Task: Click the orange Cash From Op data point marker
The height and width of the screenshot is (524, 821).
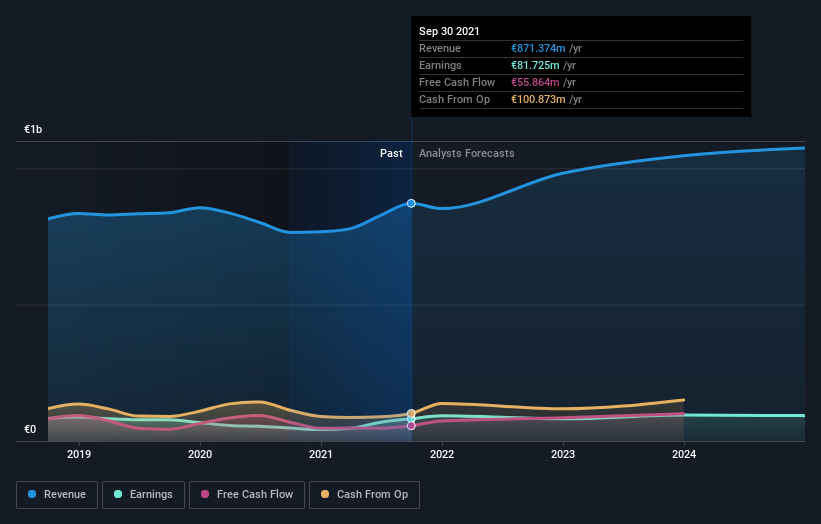Action: (x=411, y=414)
